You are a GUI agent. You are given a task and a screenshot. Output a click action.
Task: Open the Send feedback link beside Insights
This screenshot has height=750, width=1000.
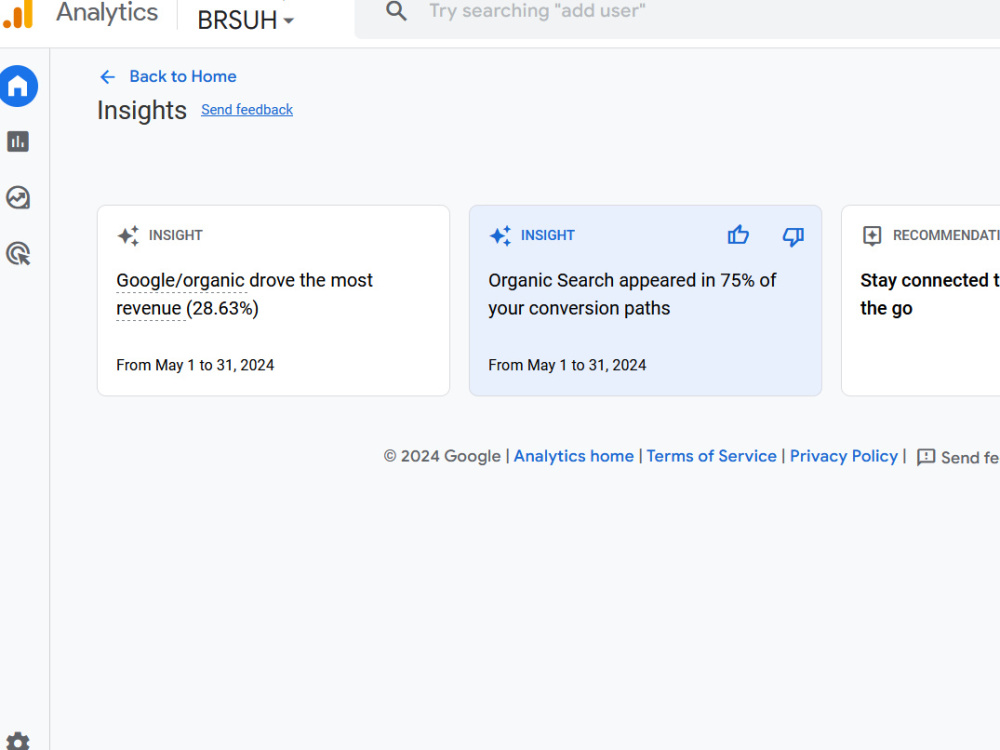247,110
